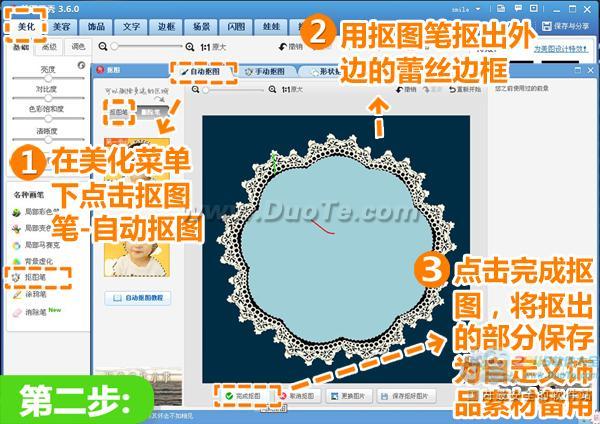Select 抠图笔 in brush list
The image size is (600, 424).
click(x=31, y=277)
